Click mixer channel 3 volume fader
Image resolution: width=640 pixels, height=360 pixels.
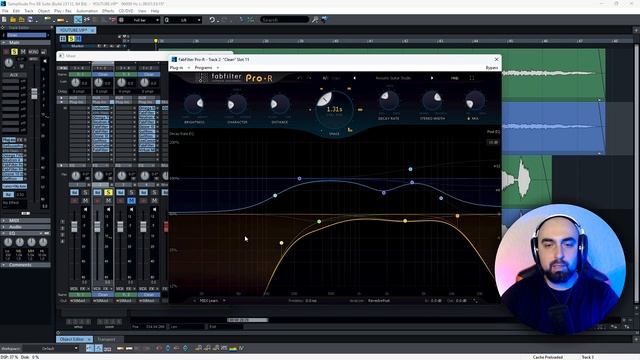(x=120, y=227)
